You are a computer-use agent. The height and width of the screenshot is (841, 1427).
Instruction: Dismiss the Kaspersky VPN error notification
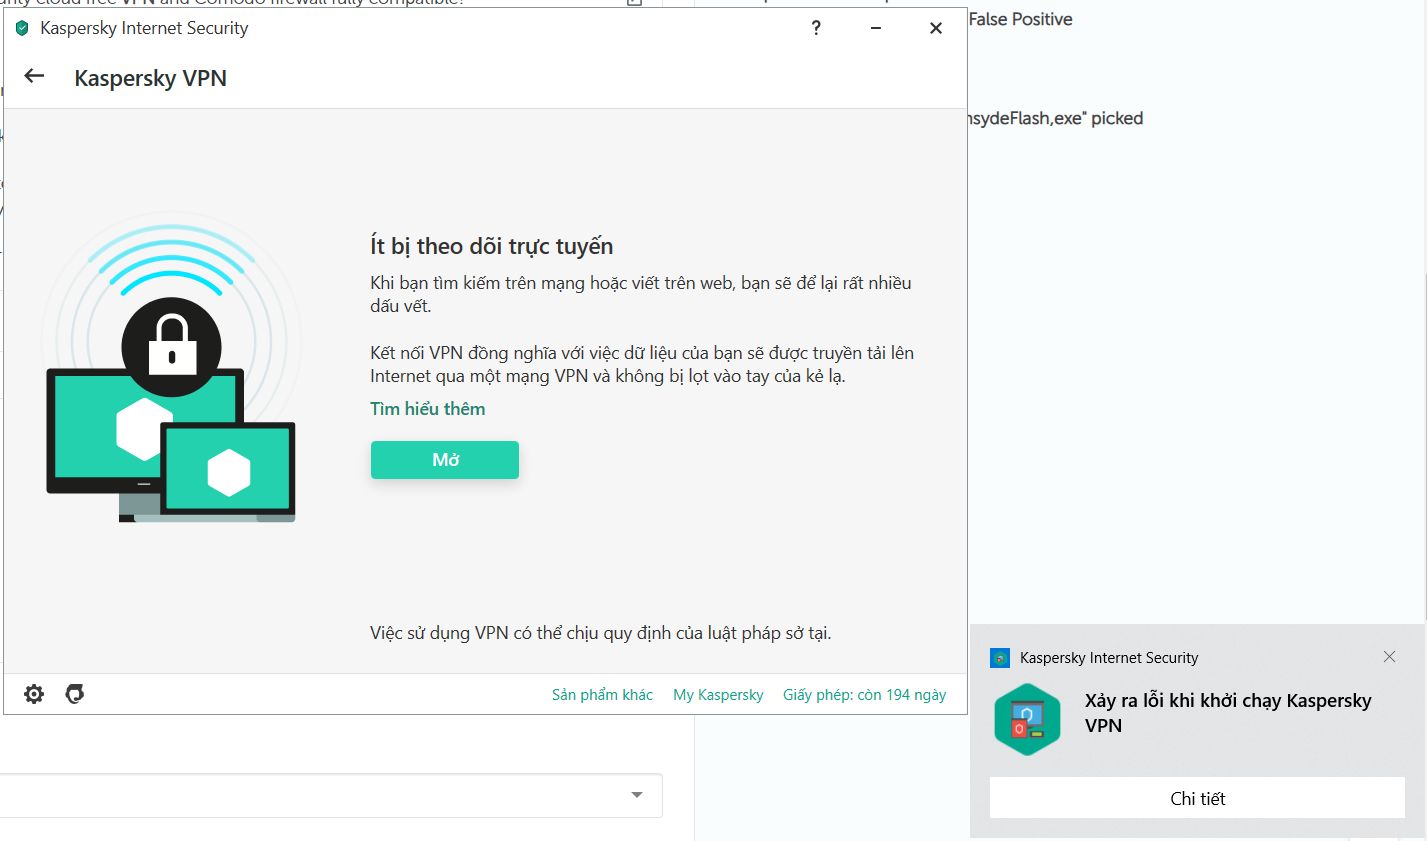tap(1389, 657)
